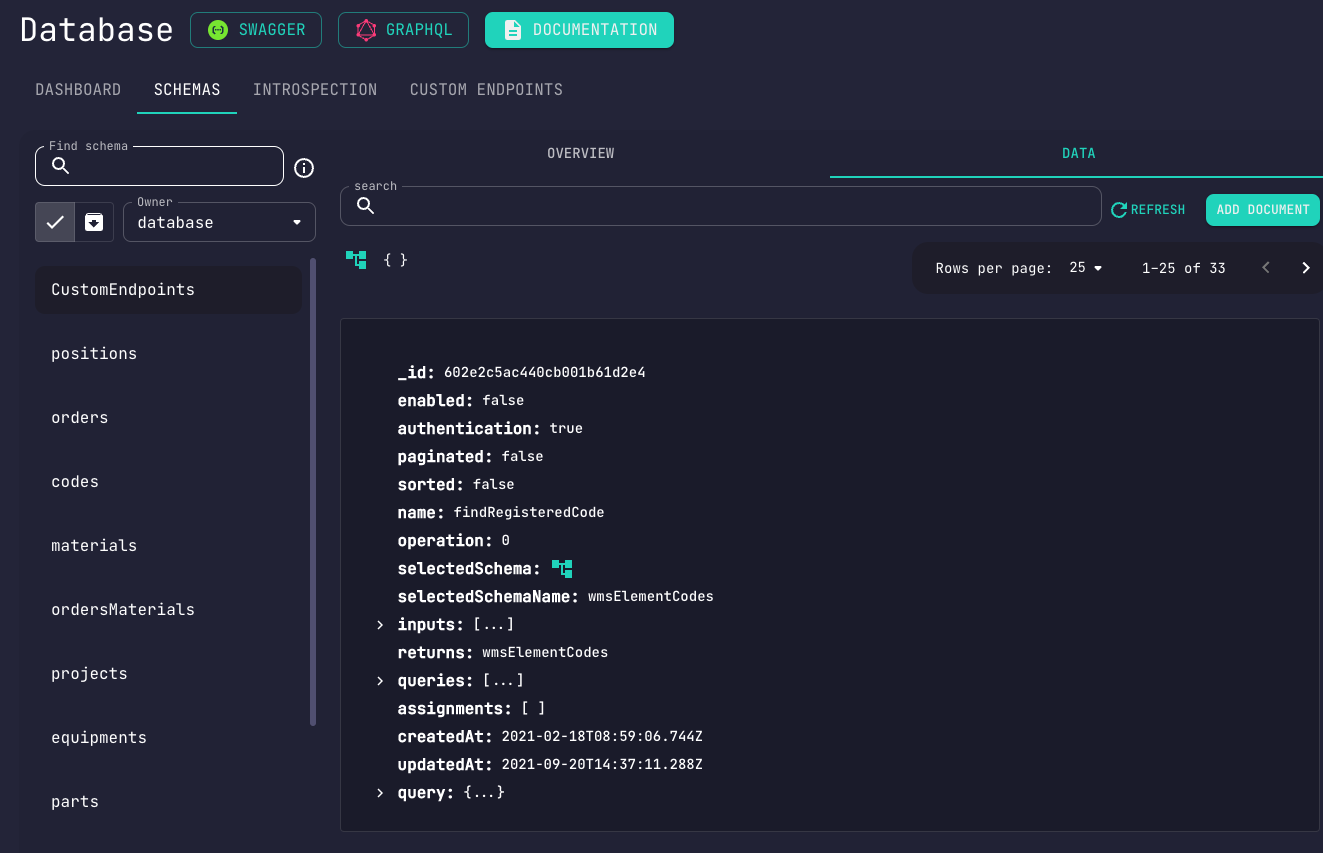1323x853 pixels.
Task: Click the createdAt timestamp value
Action: click(x=602, y=737)
